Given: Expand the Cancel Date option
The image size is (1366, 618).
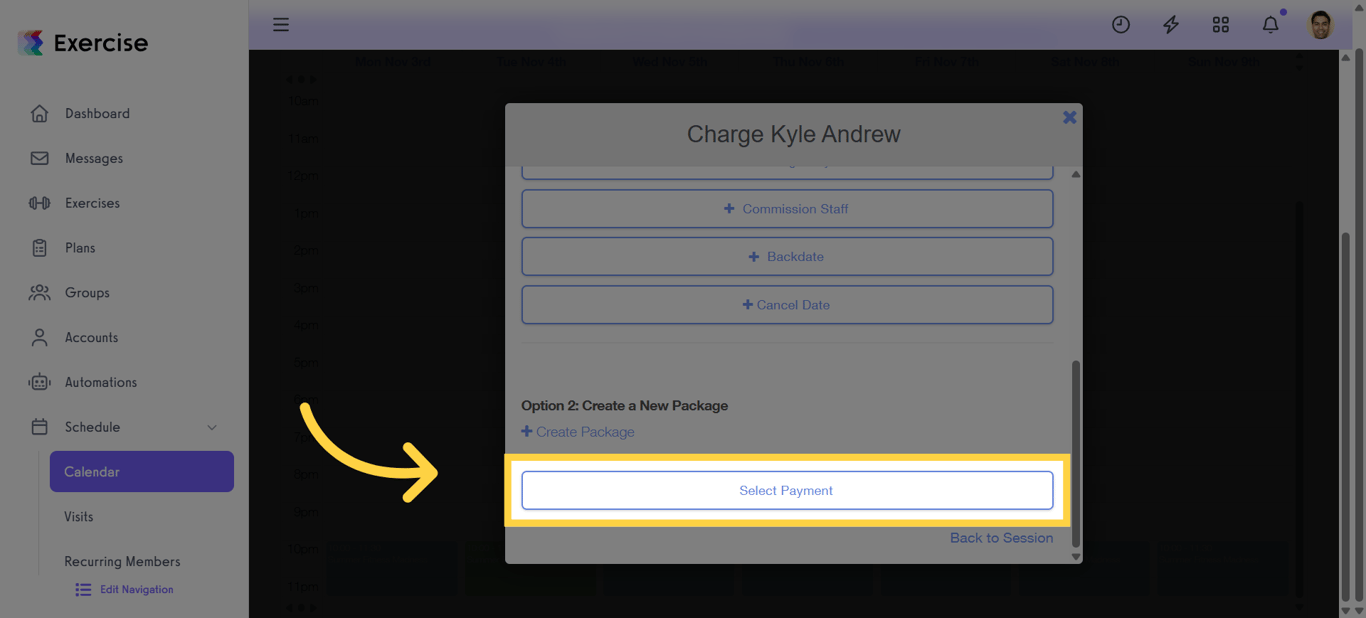Looking at the screenshot, I should click(787, 304).
